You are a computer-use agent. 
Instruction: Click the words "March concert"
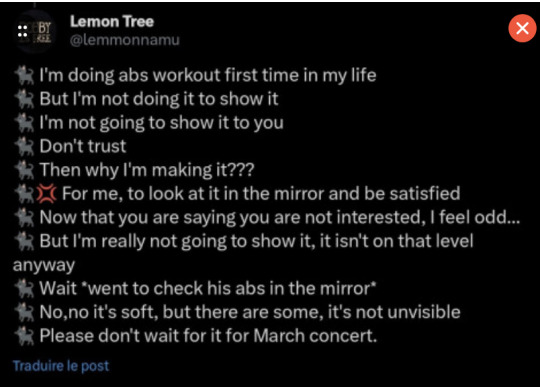(315, 336)
